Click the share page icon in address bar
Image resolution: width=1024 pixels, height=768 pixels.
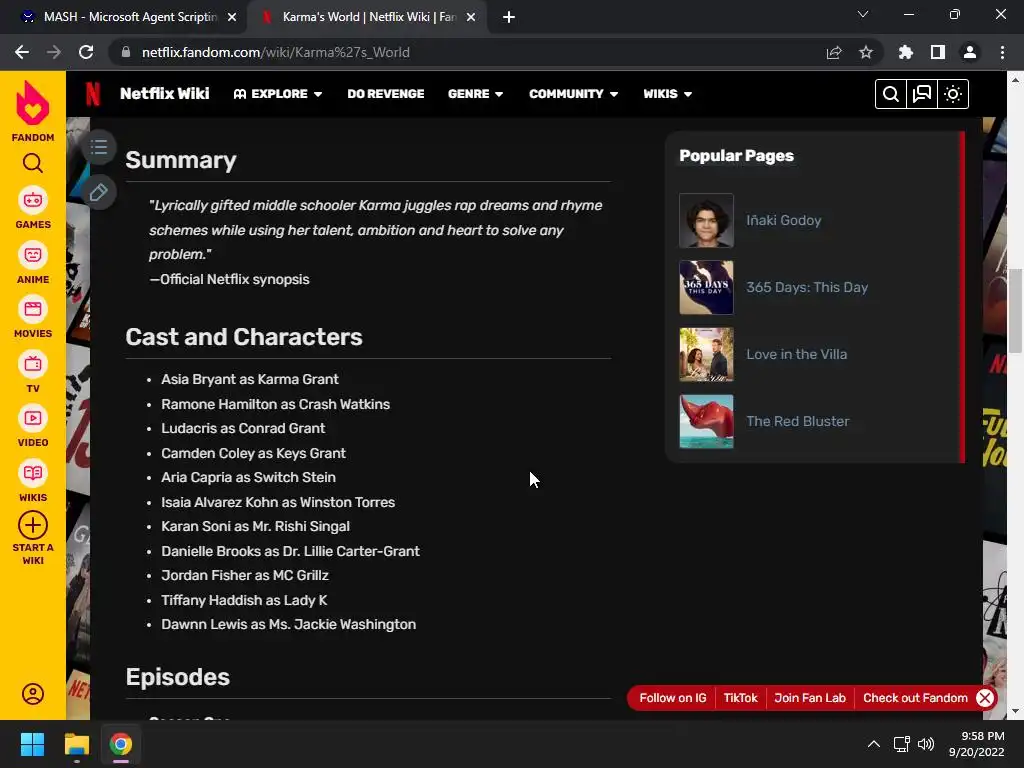[834, 52]
